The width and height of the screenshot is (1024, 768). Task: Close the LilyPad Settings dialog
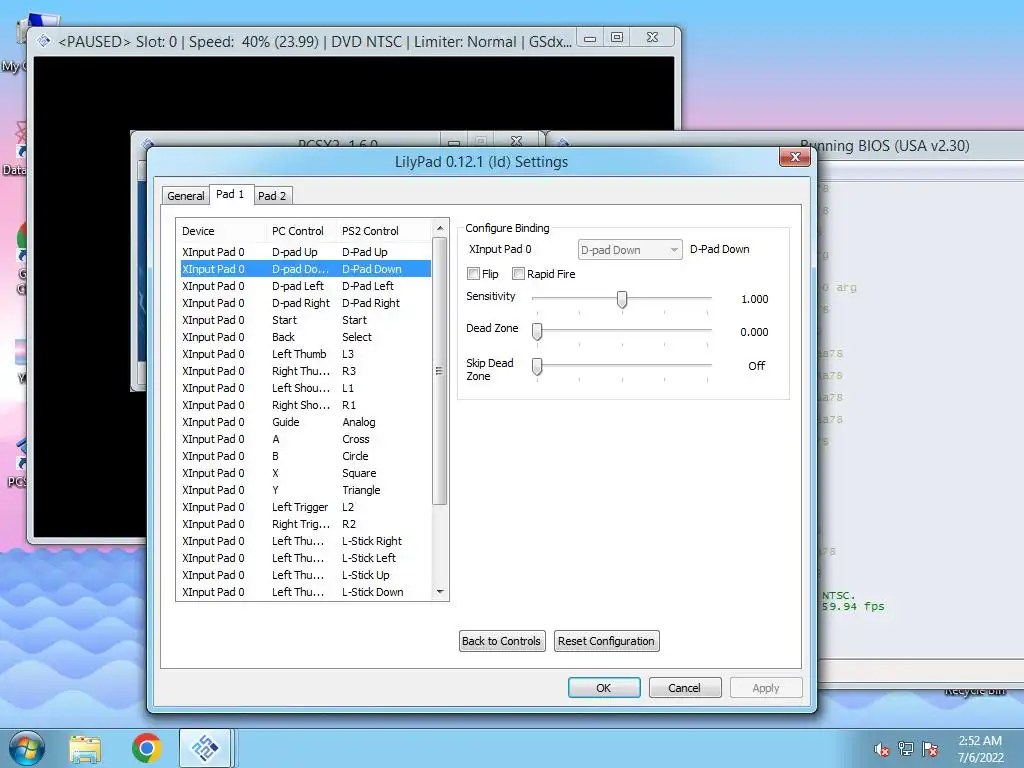pos(795,157)
